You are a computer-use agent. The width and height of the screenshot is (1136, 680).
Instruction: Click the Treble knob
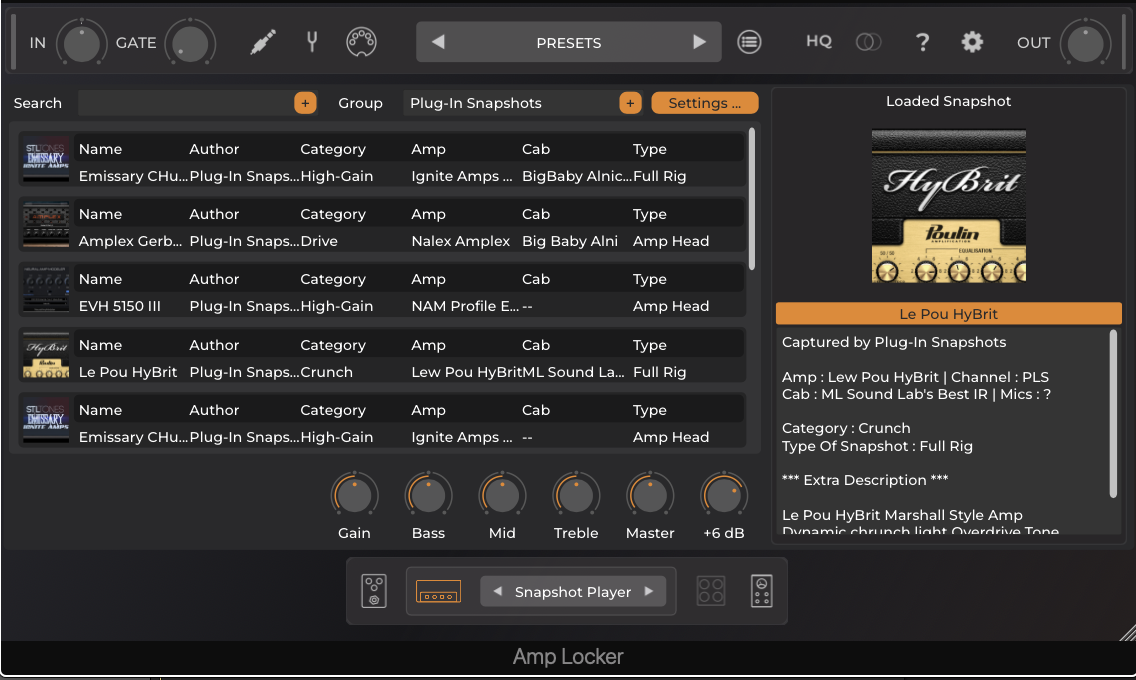click(x=576, y=495)
